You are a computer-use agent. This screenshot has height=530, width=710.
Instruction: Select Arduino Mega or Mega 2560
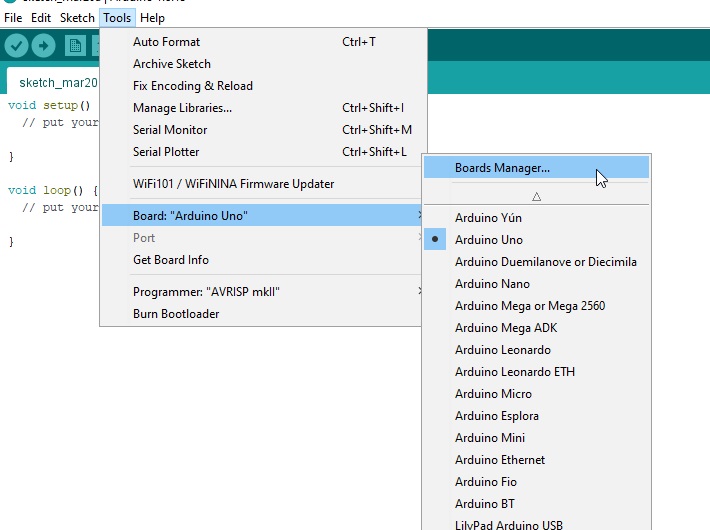(537, 305)
